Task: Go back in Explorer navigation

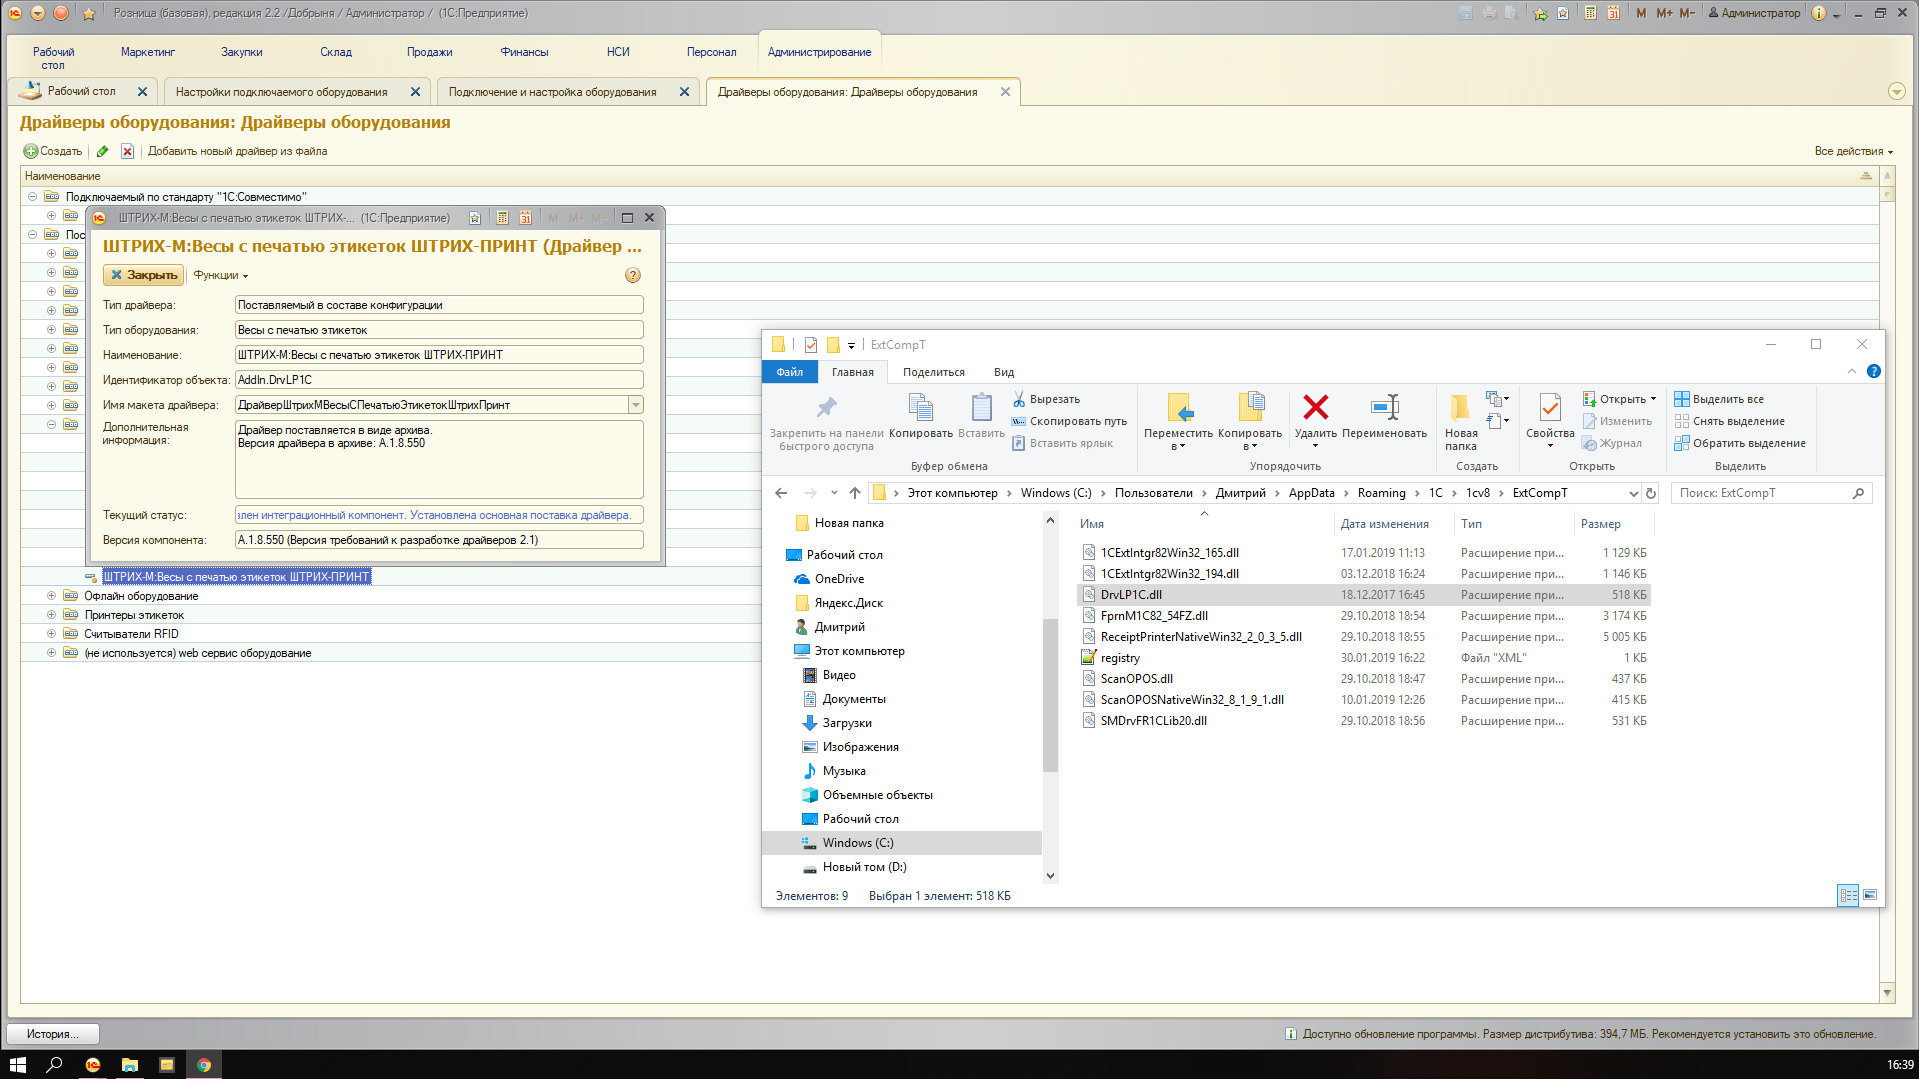Action: 782,493
